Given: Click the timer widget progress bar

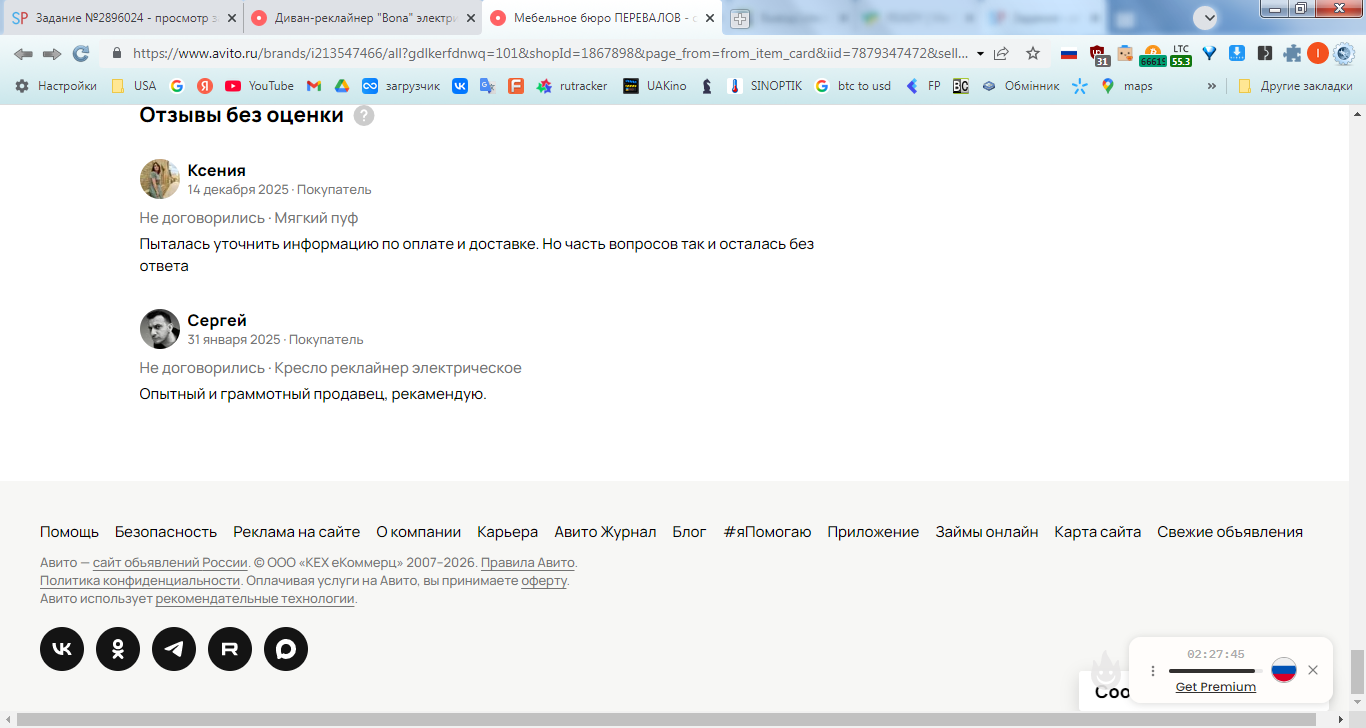Looking at the screenshot, I should click(x=1214, y=671).
